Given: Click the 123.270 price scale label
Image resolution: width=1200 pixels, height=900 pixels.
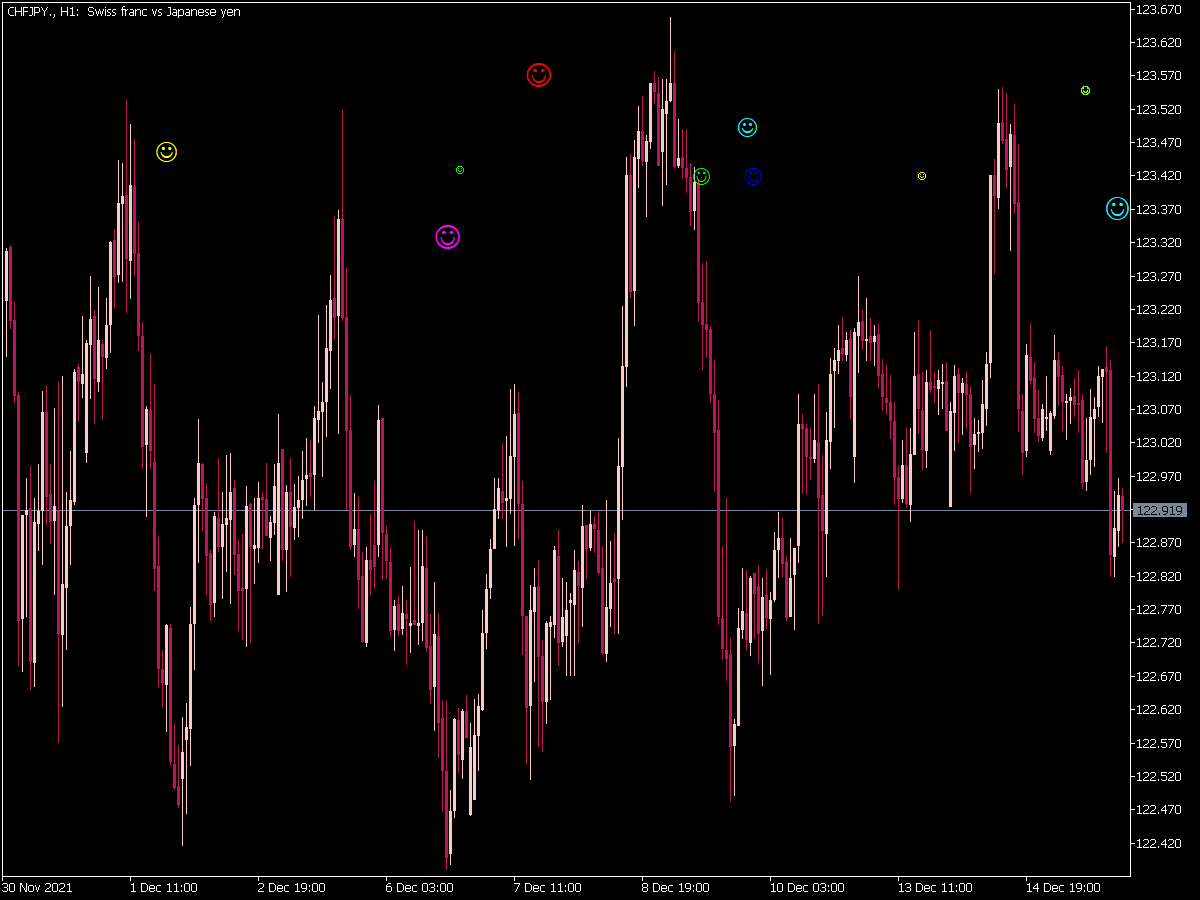Looking at the screenshot, I should click(1160, 276).
